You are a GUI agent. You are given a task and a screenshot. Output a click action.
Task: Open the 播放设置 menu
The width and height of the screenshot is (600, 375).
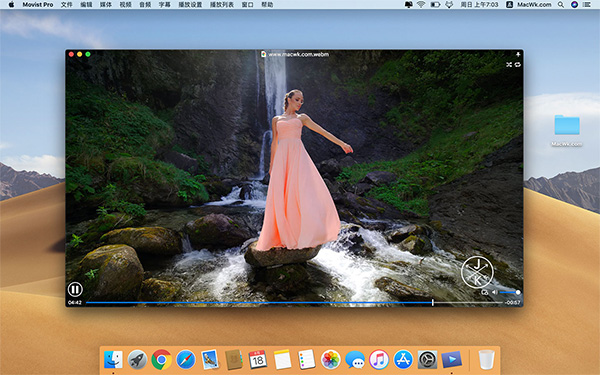point(190,5)
